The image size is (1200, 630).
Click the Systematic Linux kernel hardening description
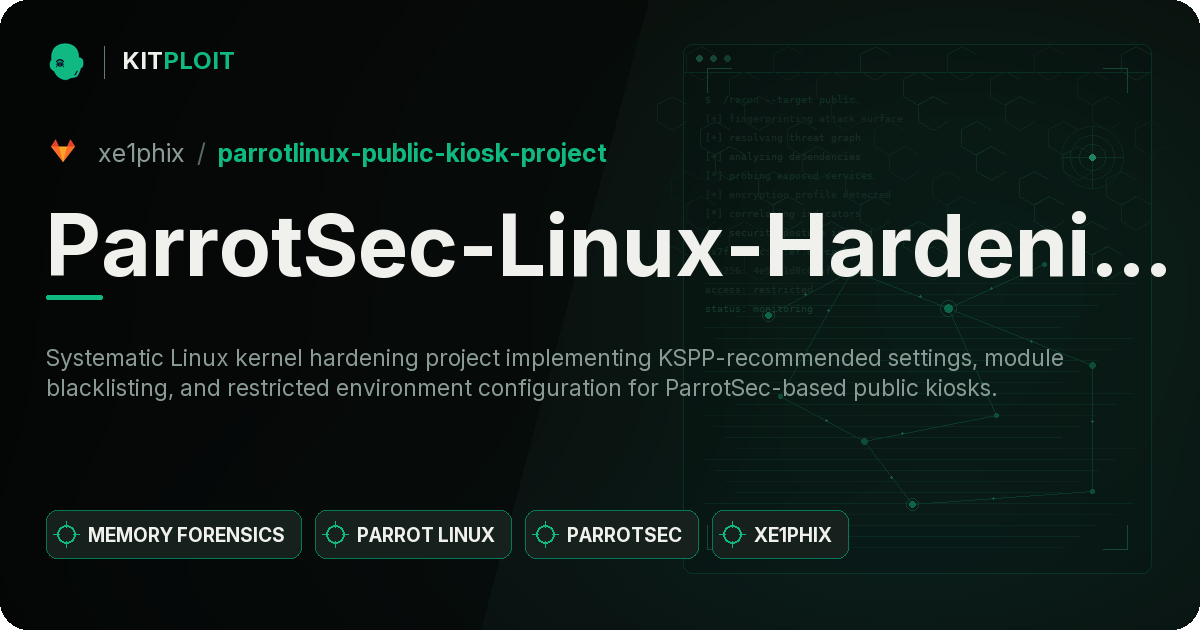pyautogui.click(x=555, y=373)
